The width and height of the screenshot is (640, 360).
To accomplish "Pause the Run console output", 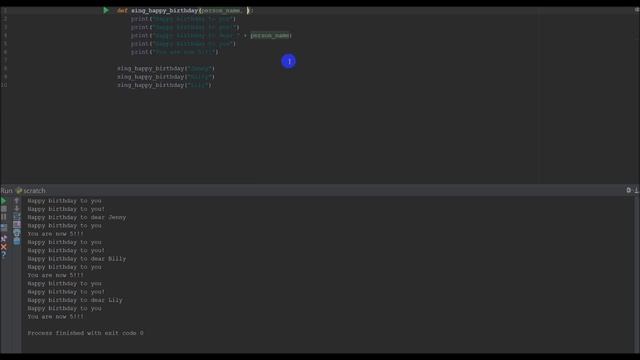I will (4, 217).
